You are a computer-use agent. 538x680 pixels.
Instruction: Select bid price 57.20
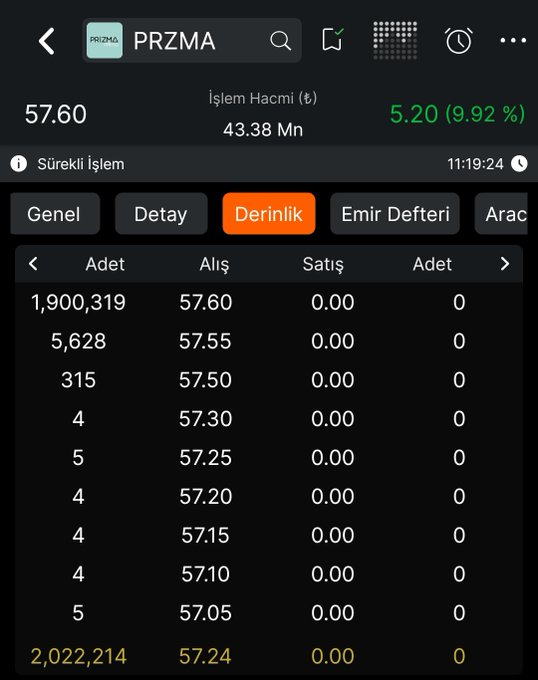[205, 497]
